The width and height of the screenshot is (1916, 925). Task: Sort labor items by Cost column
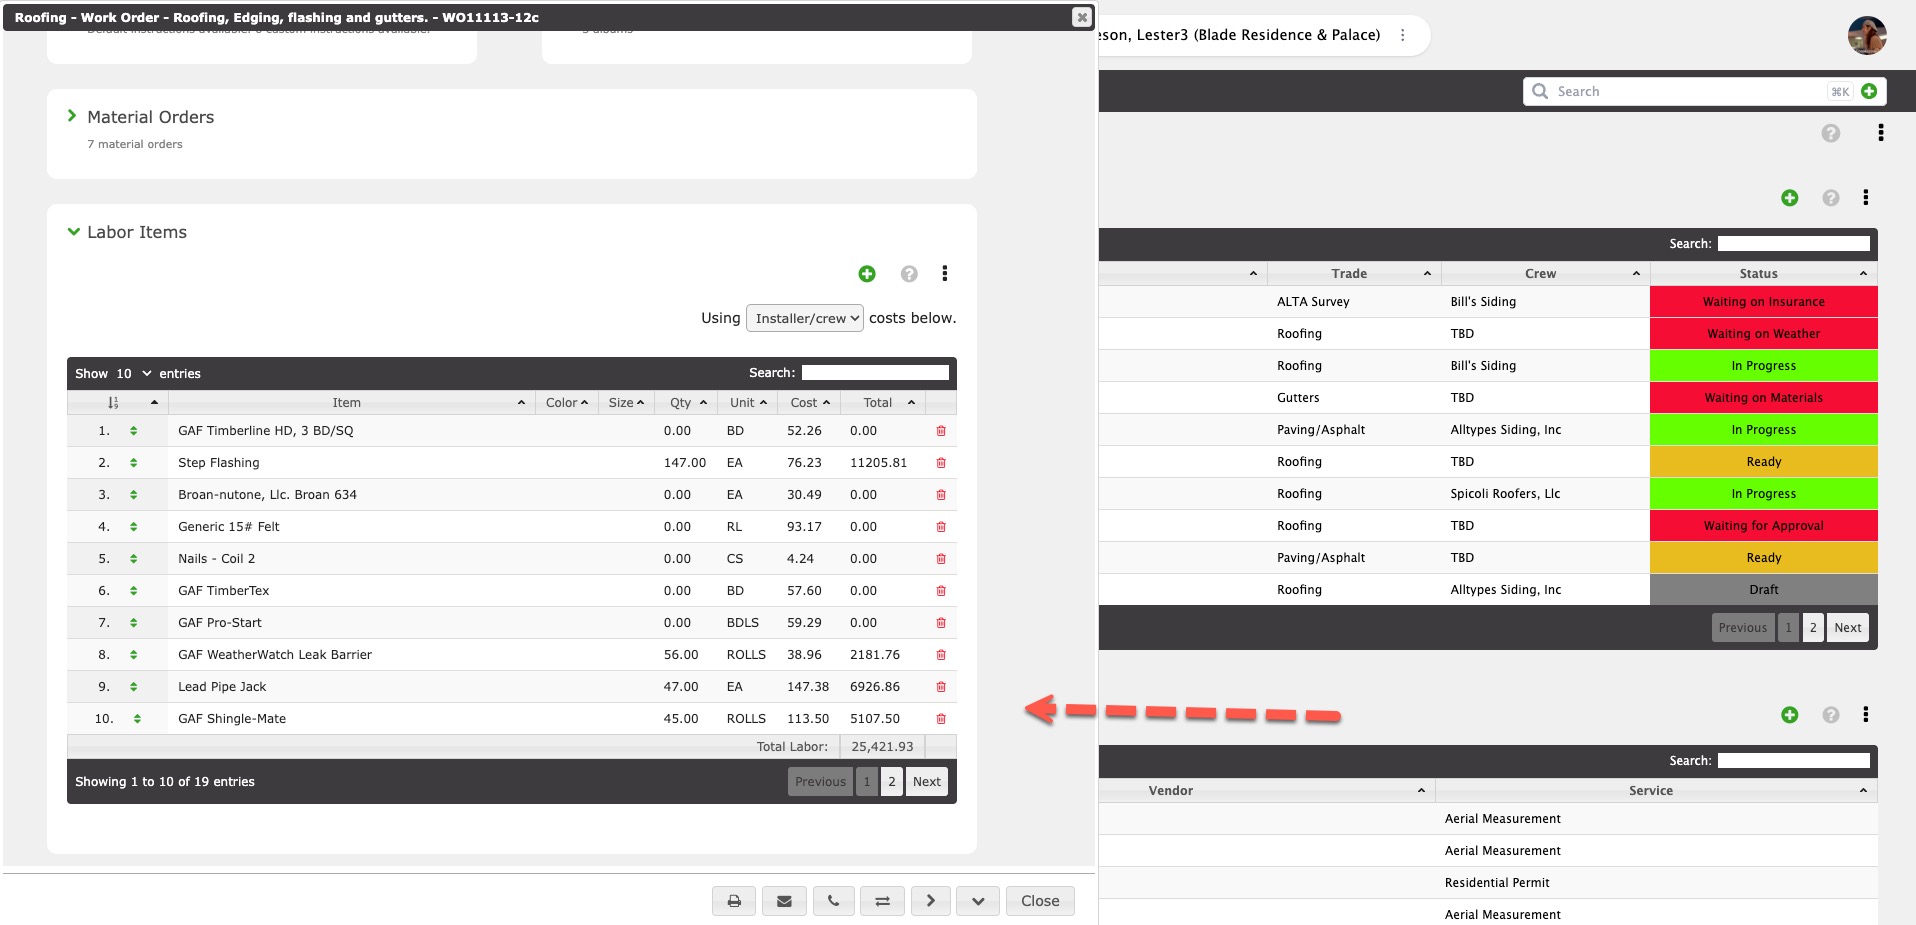(x=810, y=403)
